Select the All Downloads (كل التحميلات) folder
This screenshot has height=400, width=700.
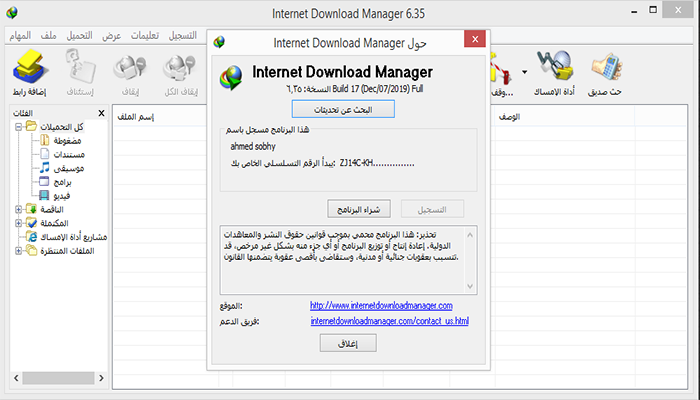coord(62,127)
